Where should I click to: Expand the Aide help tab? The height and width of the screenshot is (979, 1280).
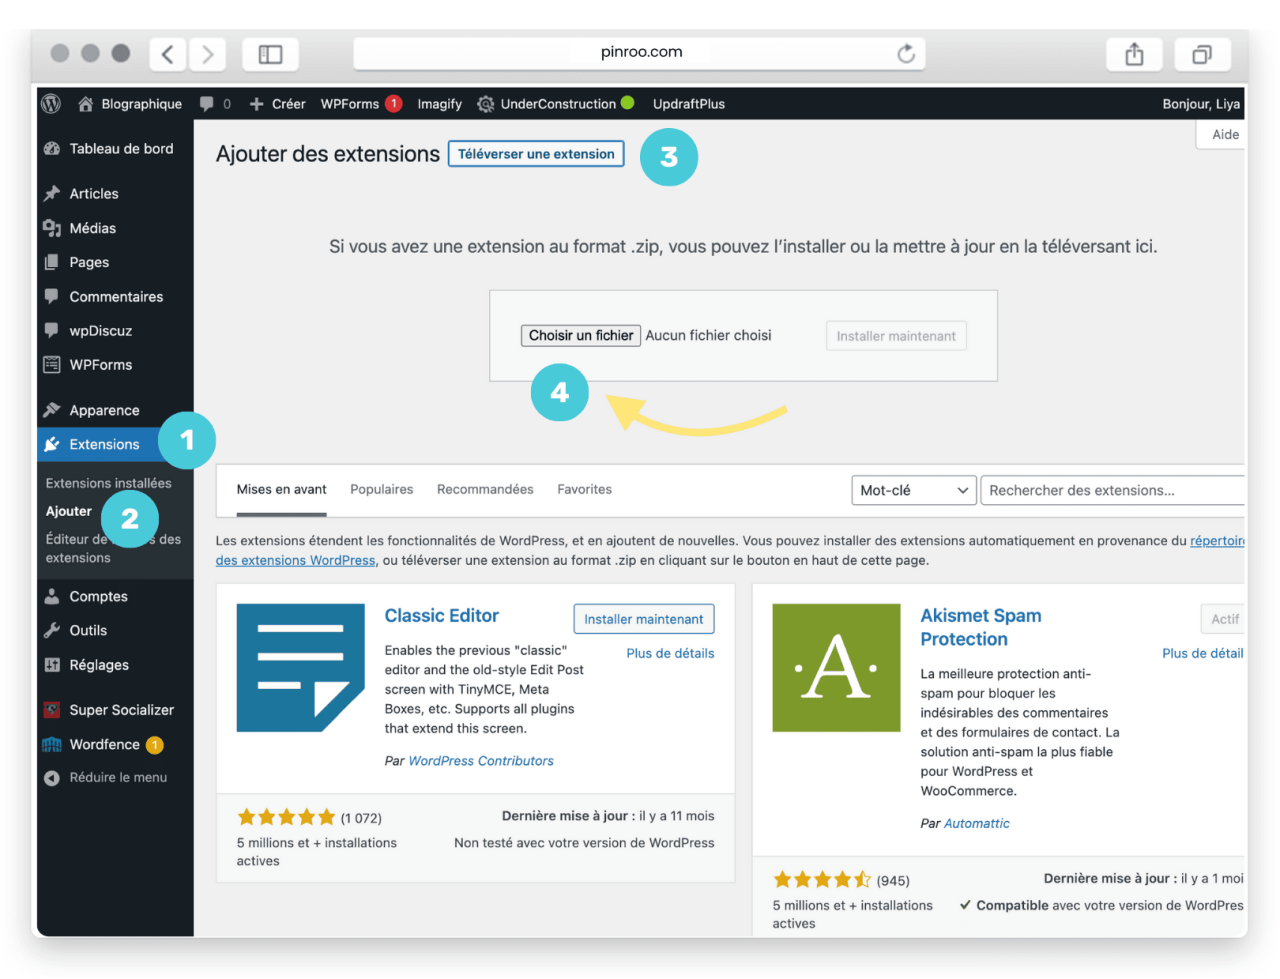point(1222,135)
